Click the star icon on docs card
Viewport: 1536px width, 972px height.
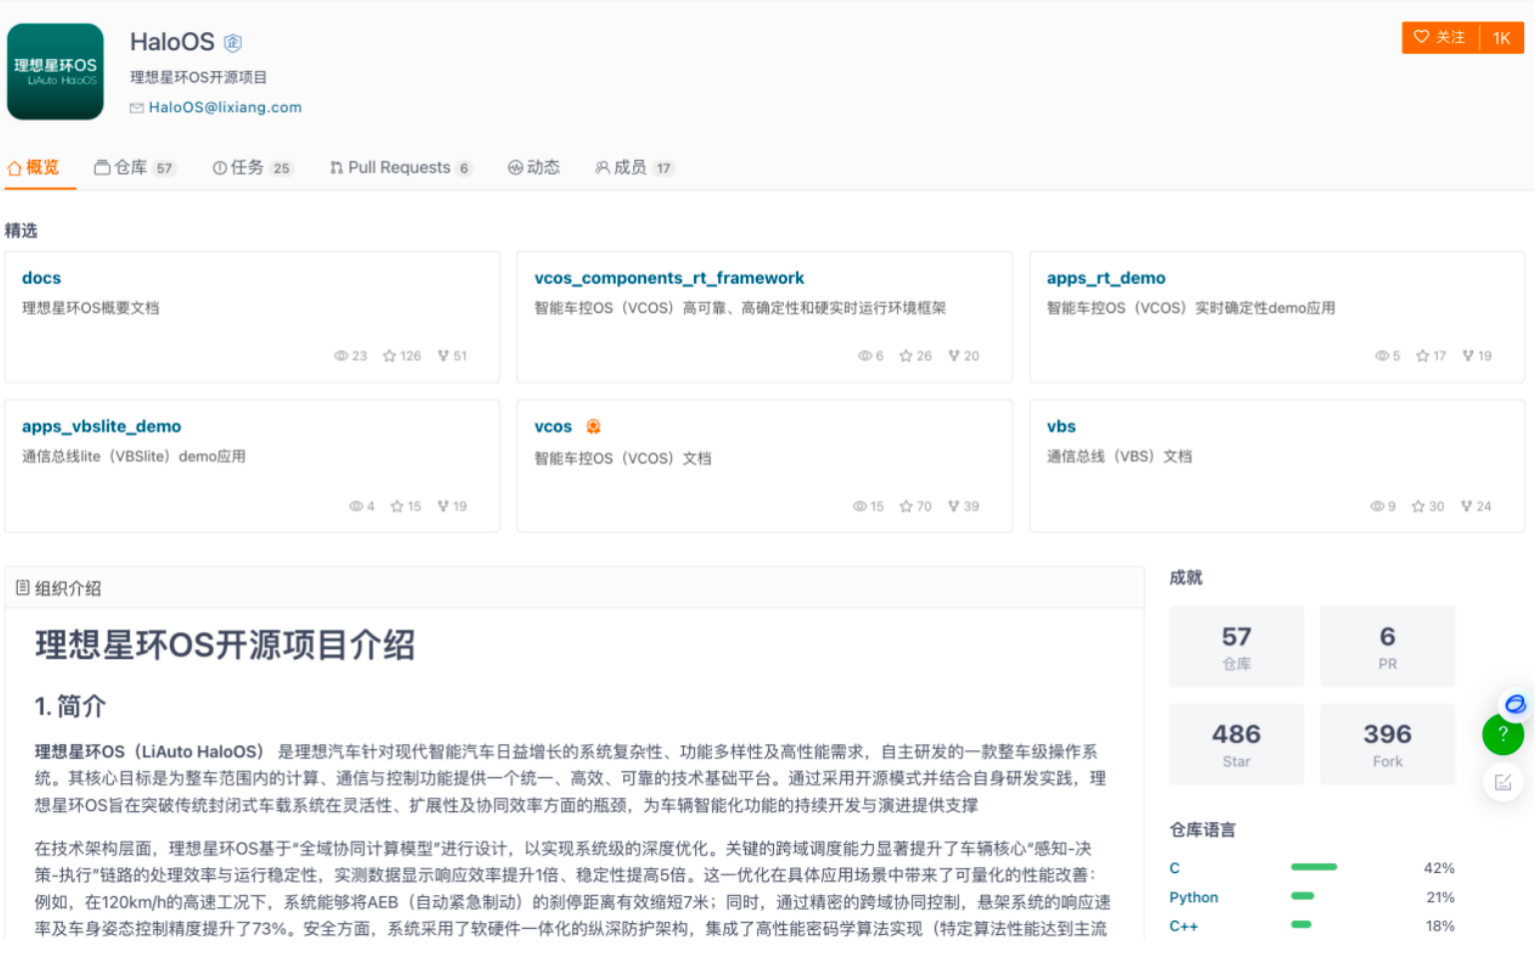pyautogui.click(x=390, y=356)
